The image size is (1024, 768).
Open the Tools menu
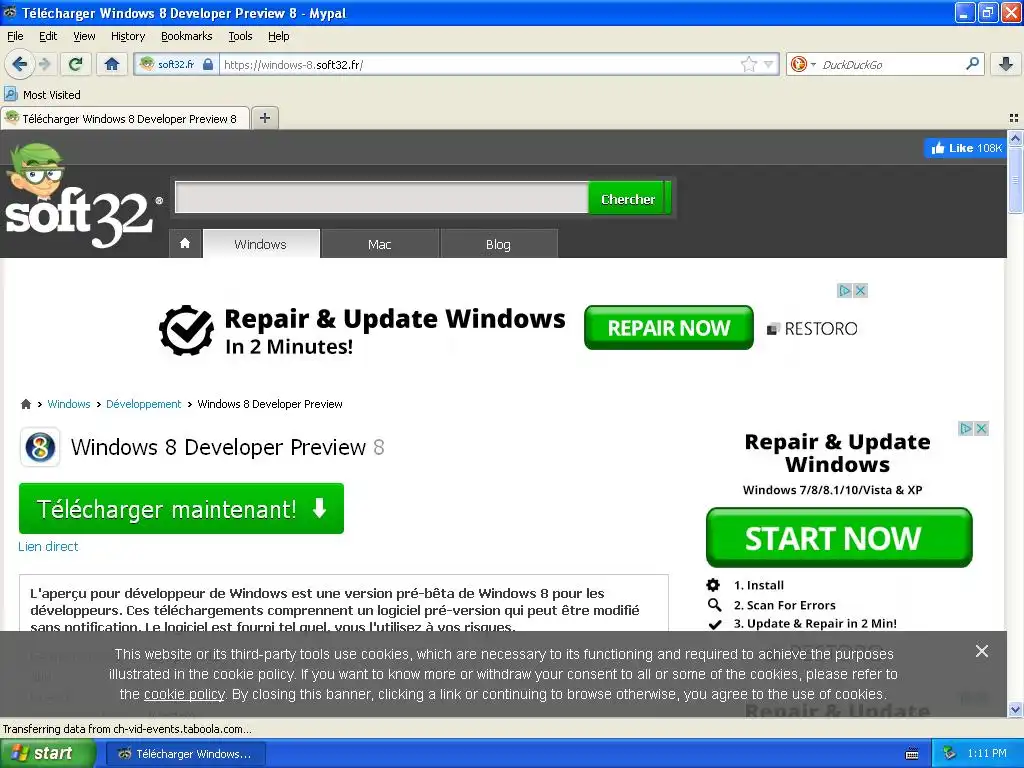click(x=240, y=36)
